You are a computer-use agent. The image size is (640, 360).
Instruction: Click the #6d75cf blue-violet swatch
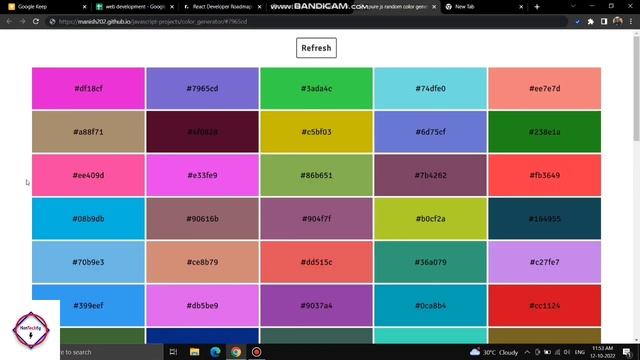coord(430,132)
